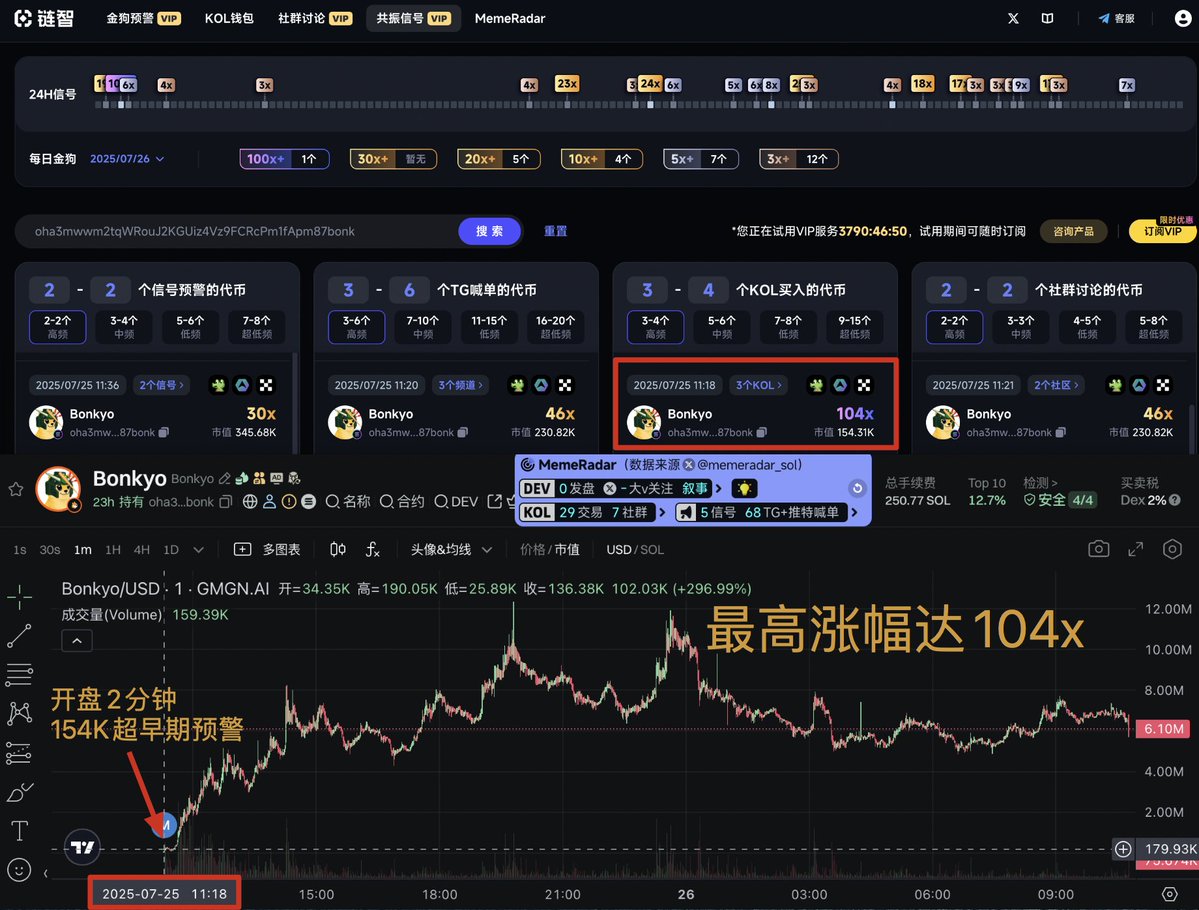The width and height of the screenshot is (1199, 910).
Task: Collapse the volume indicator legend chevron
Action: [x=76, y=641]
